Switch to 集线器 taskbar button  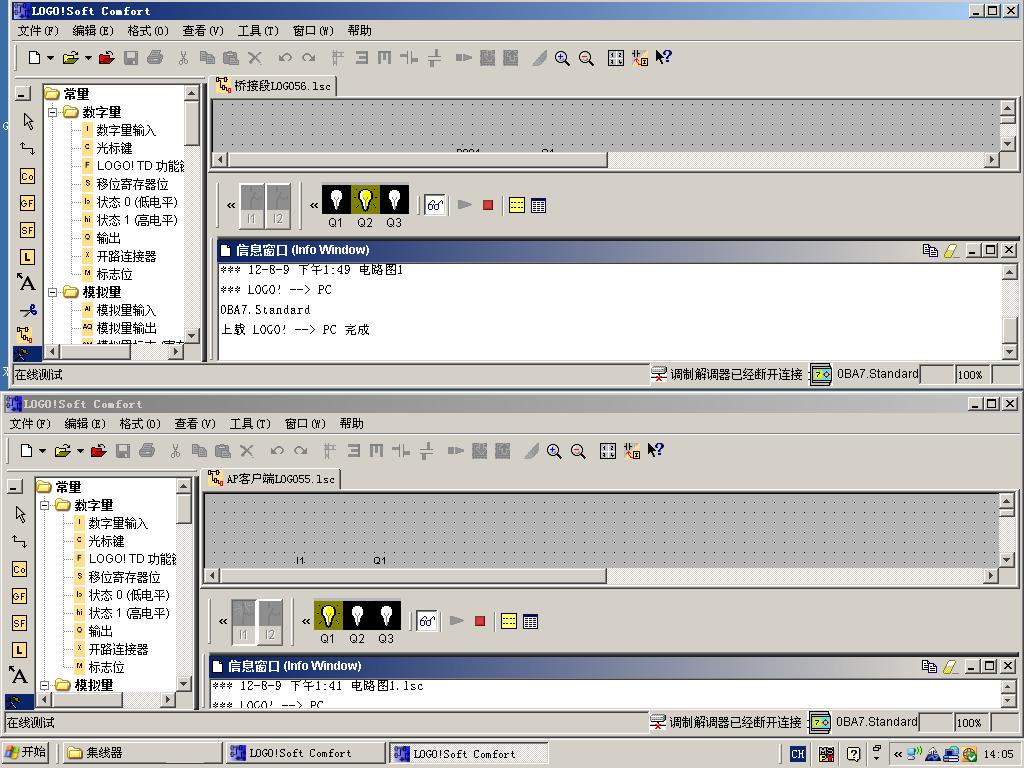point(140,752)
